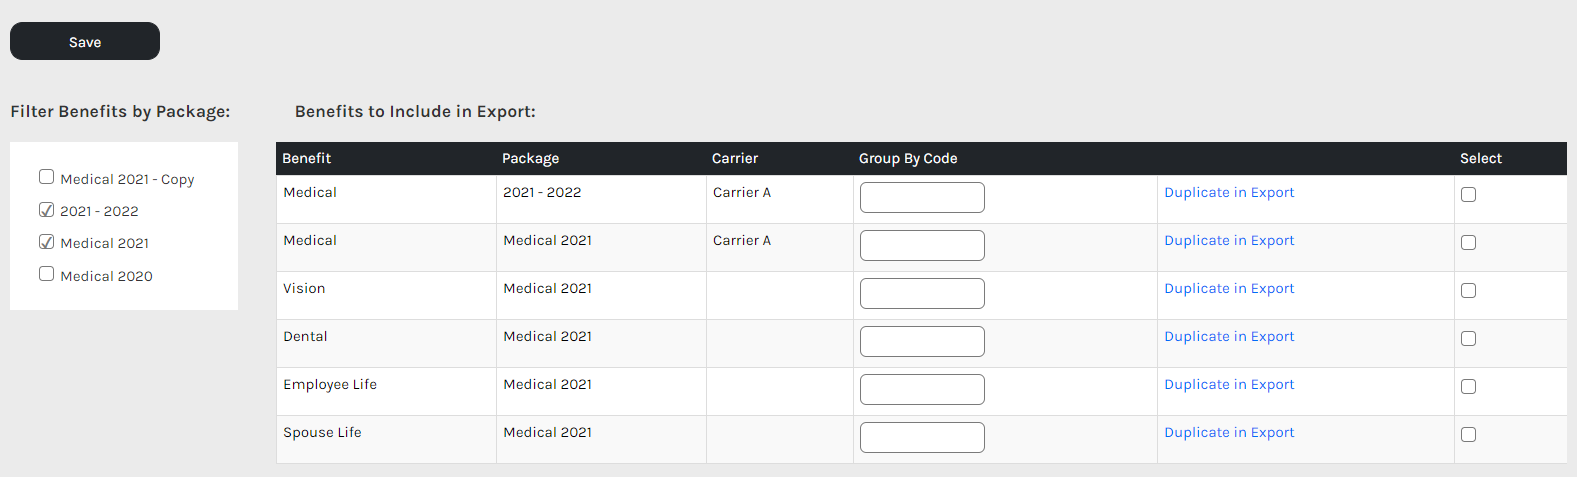Click Duplicate in Export for Dental
Image resolution: width=1577 pixels, height=477 pixels.
(x=1229, y=337)
